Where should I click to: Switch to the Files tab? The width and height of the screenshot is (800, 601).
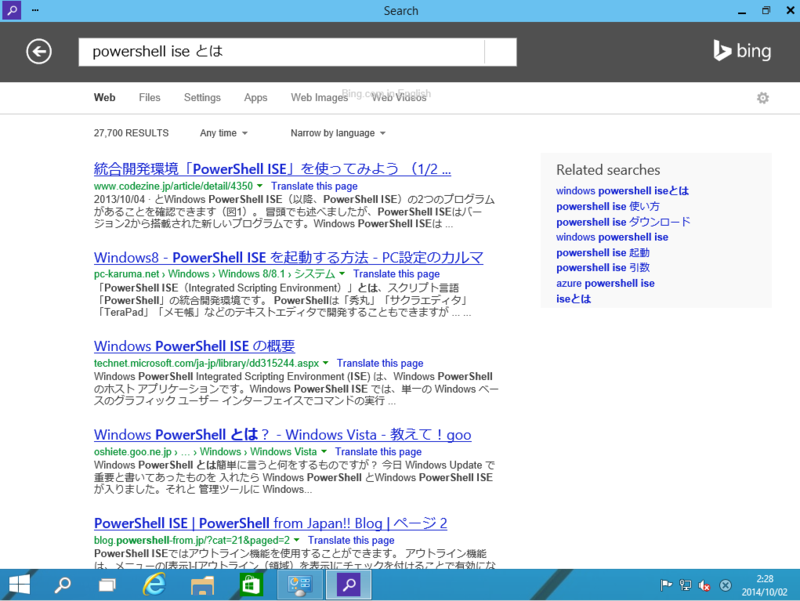pyautogui.click(x=149, y=97)
